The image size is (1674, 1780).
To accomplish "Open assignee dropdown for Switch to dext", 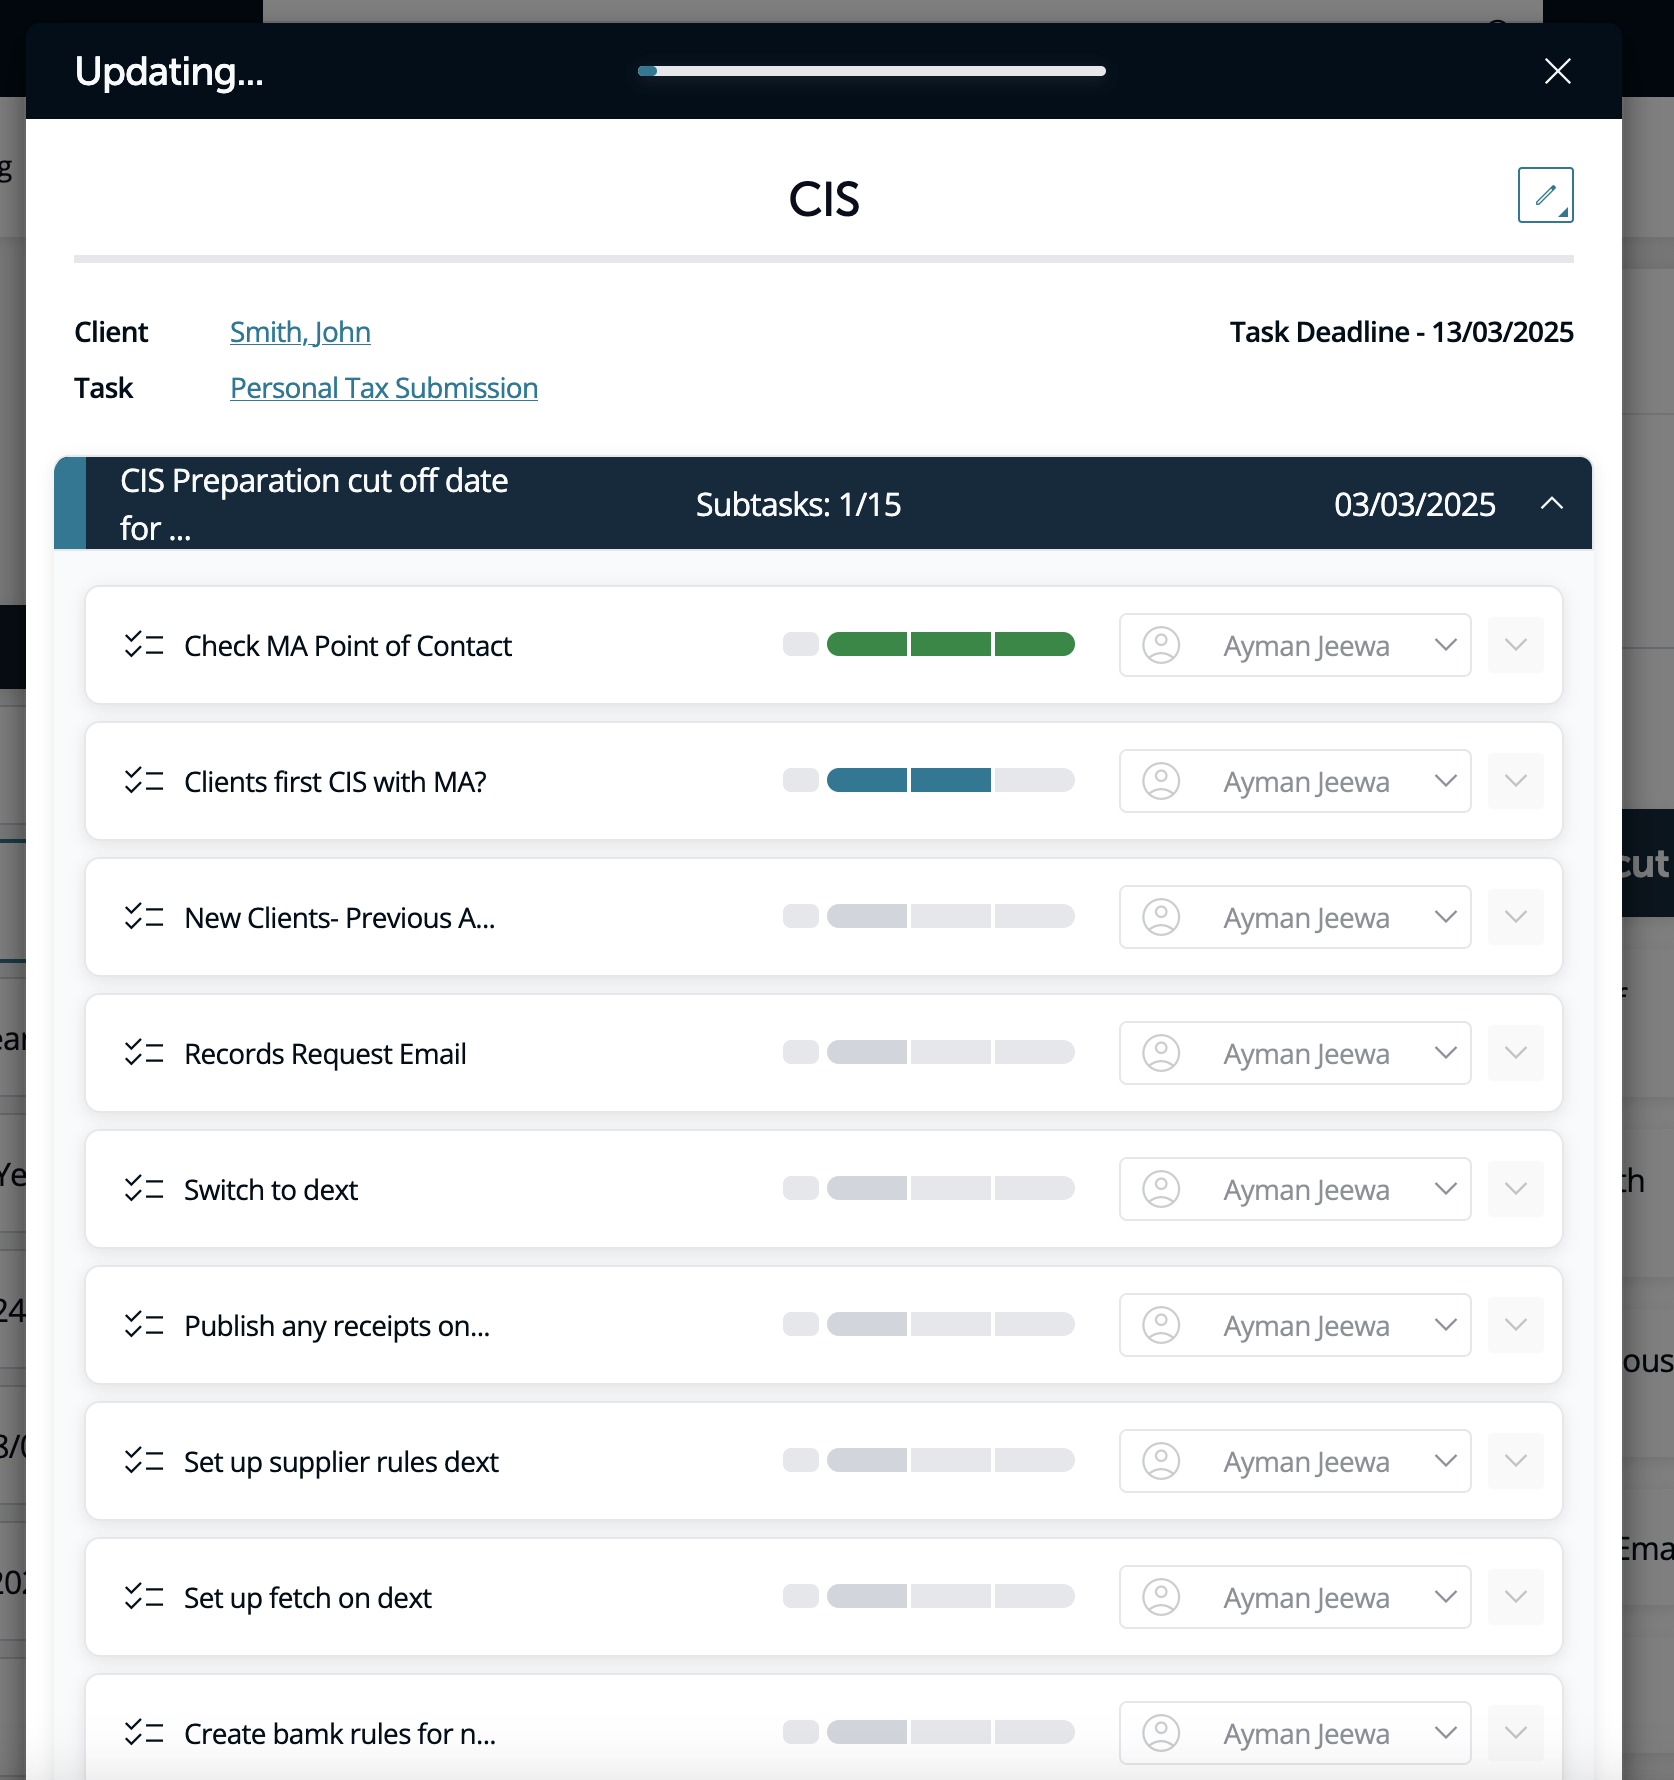I will point(1295,1189).
